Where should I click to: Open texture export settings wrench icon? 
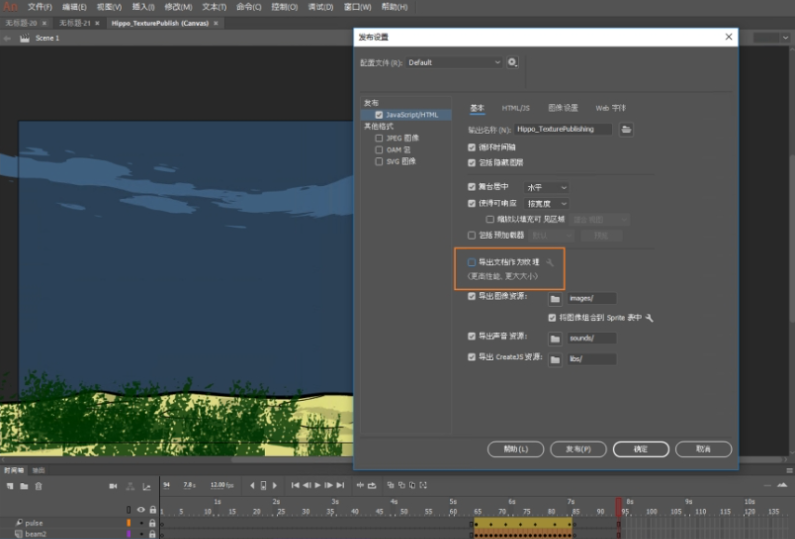click(x=550, y=262)
